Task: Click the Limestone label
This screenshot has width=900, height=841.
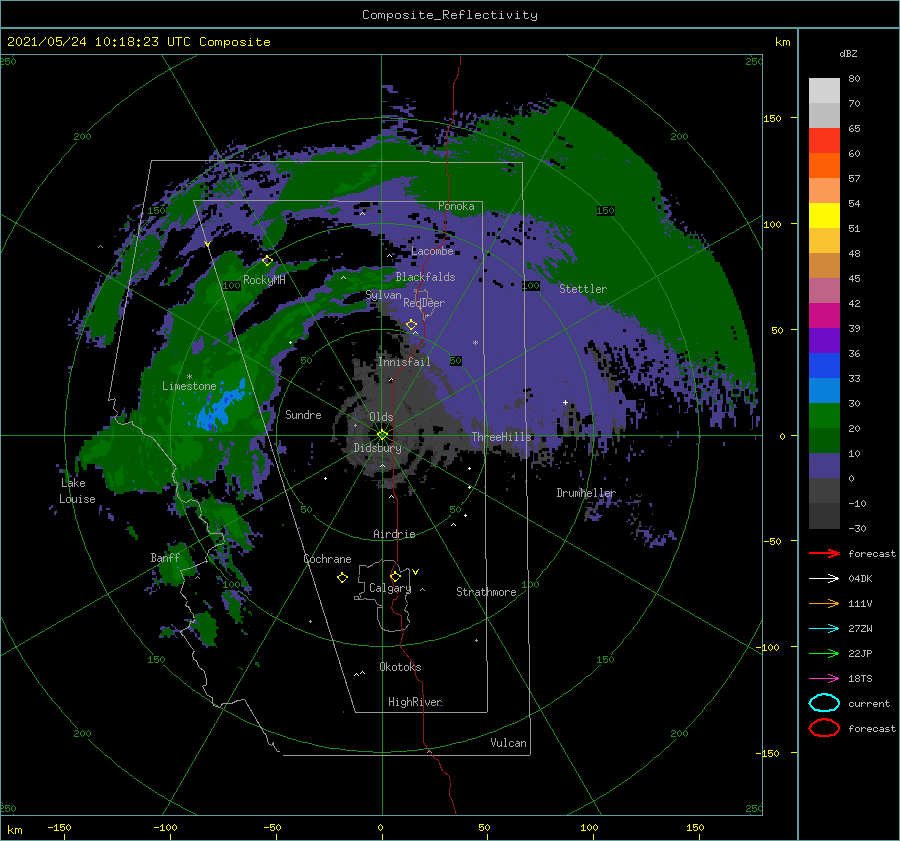Action: [x=189, y=386]
